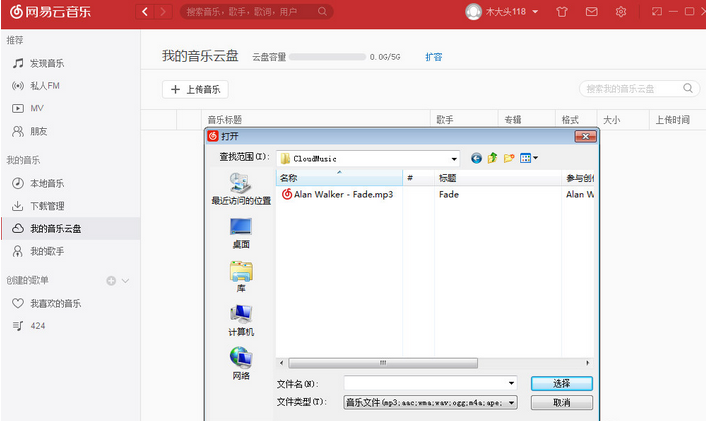Select Alan Walker - Fade.mp3 file
Viewport: 706px width, 421px height.
point(337,194)
